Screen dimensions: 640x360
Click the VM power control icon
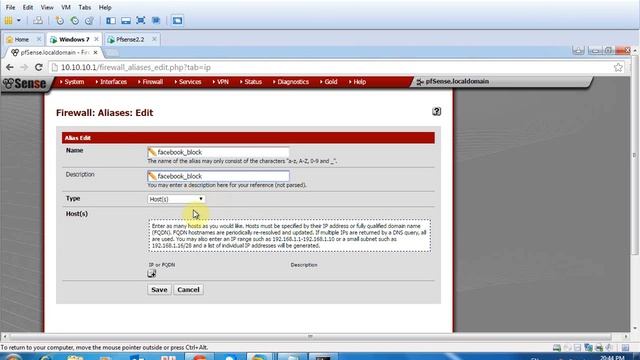[x=9, y=20]
